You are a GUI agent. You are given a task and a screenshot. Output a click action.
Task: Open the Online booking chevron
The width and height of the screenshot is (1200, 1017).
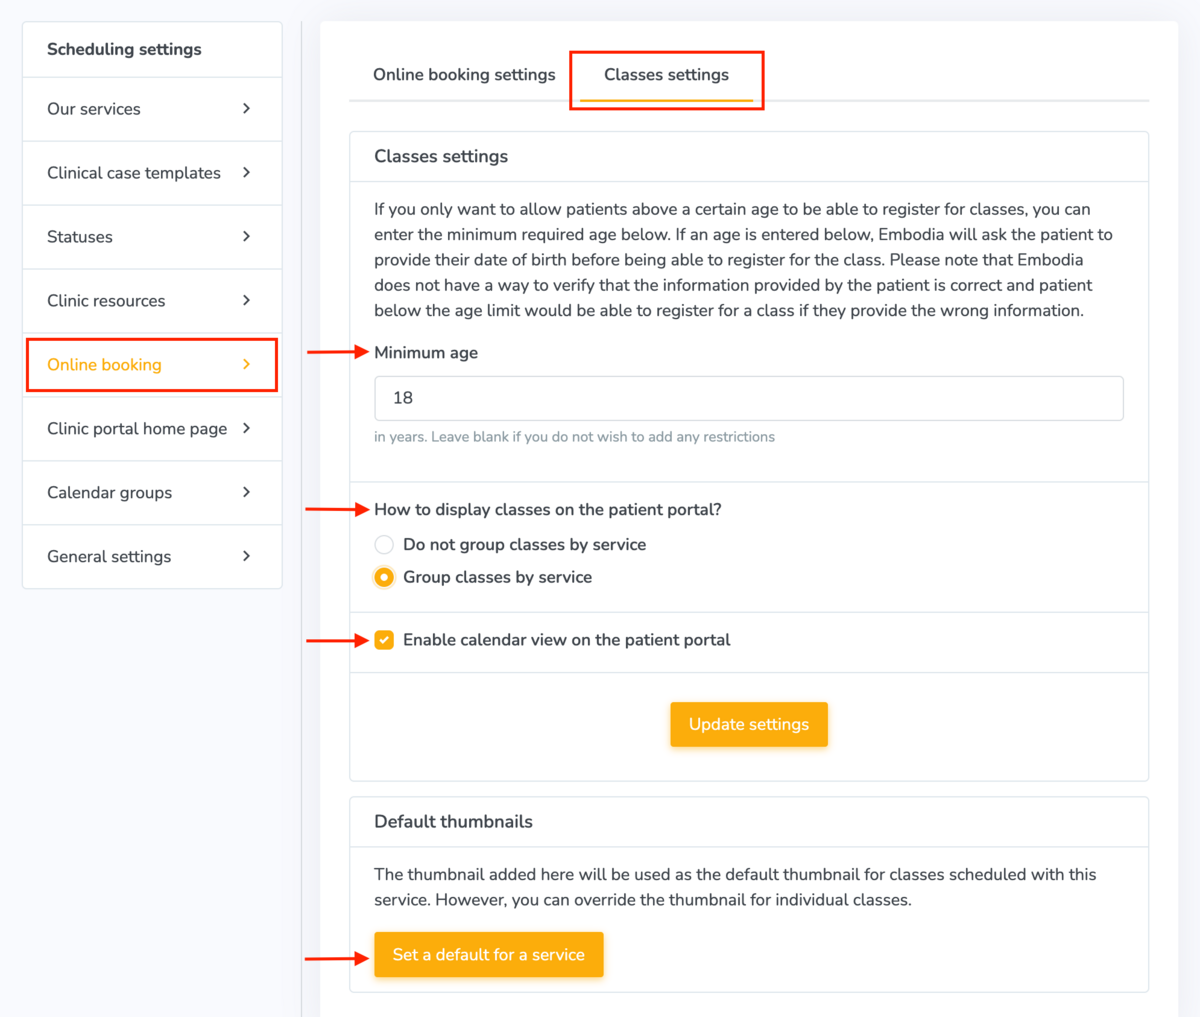click(247, 365)
